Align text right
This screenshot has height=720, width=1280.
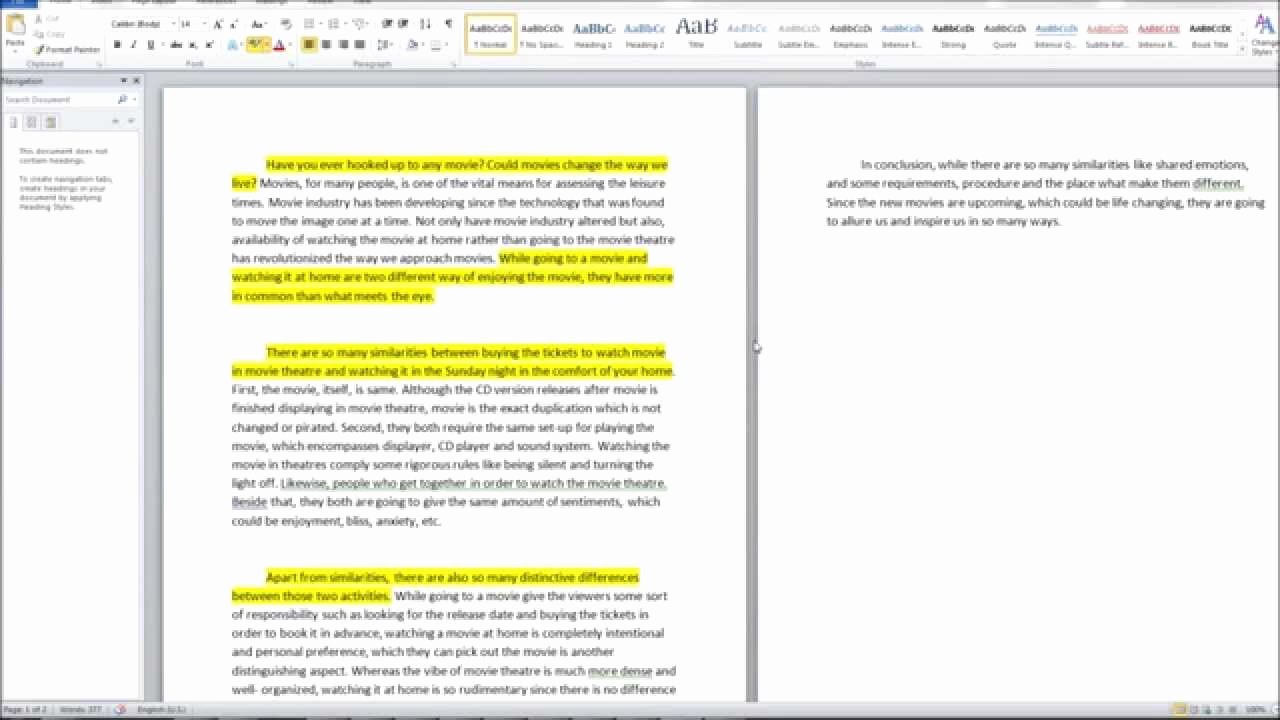click(x=343, y=45)
